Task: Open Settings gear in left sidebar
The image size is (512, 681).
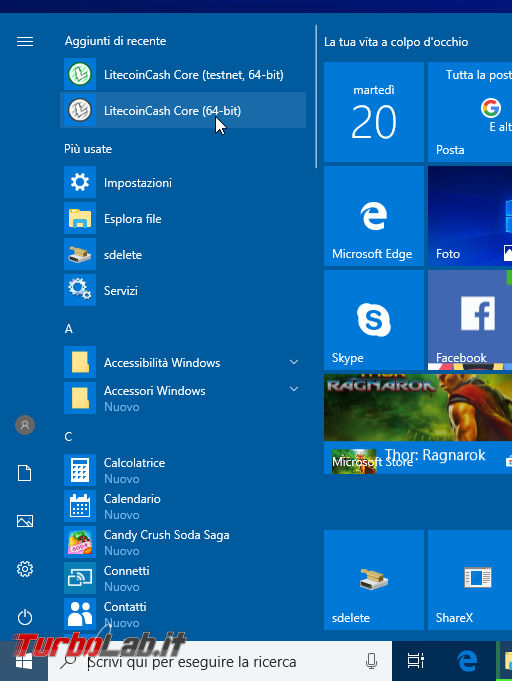Action: tap(25, 569)
